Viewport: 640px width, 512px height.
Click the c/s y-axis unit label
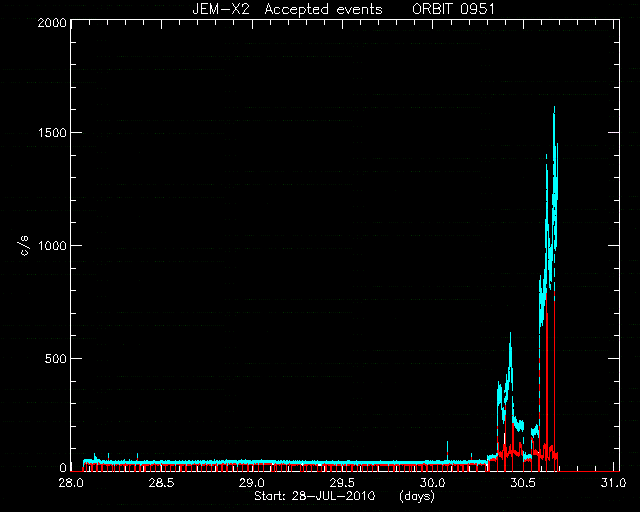tap(25, 246)
